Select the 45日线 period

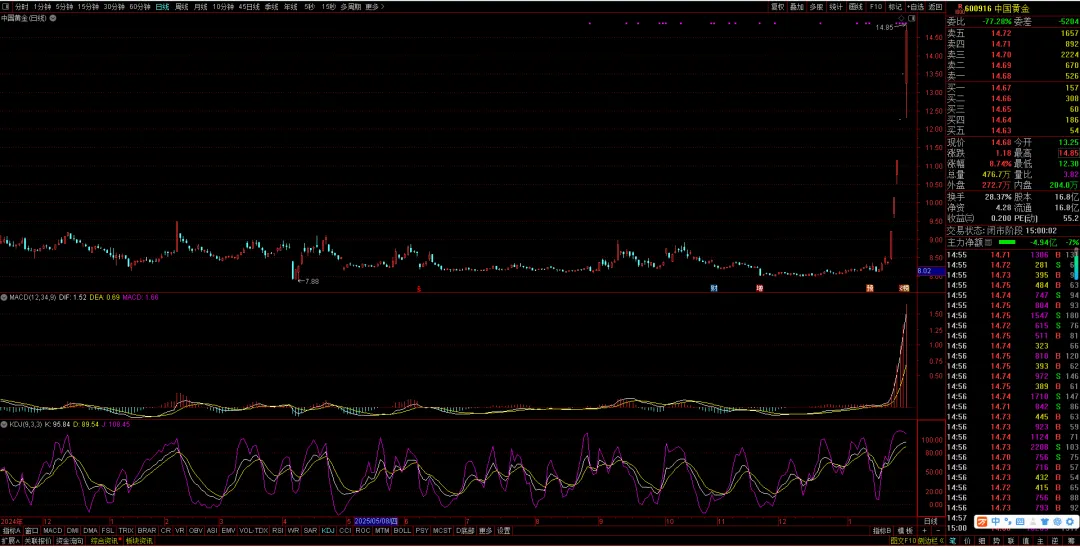click(x=249, y=7)
